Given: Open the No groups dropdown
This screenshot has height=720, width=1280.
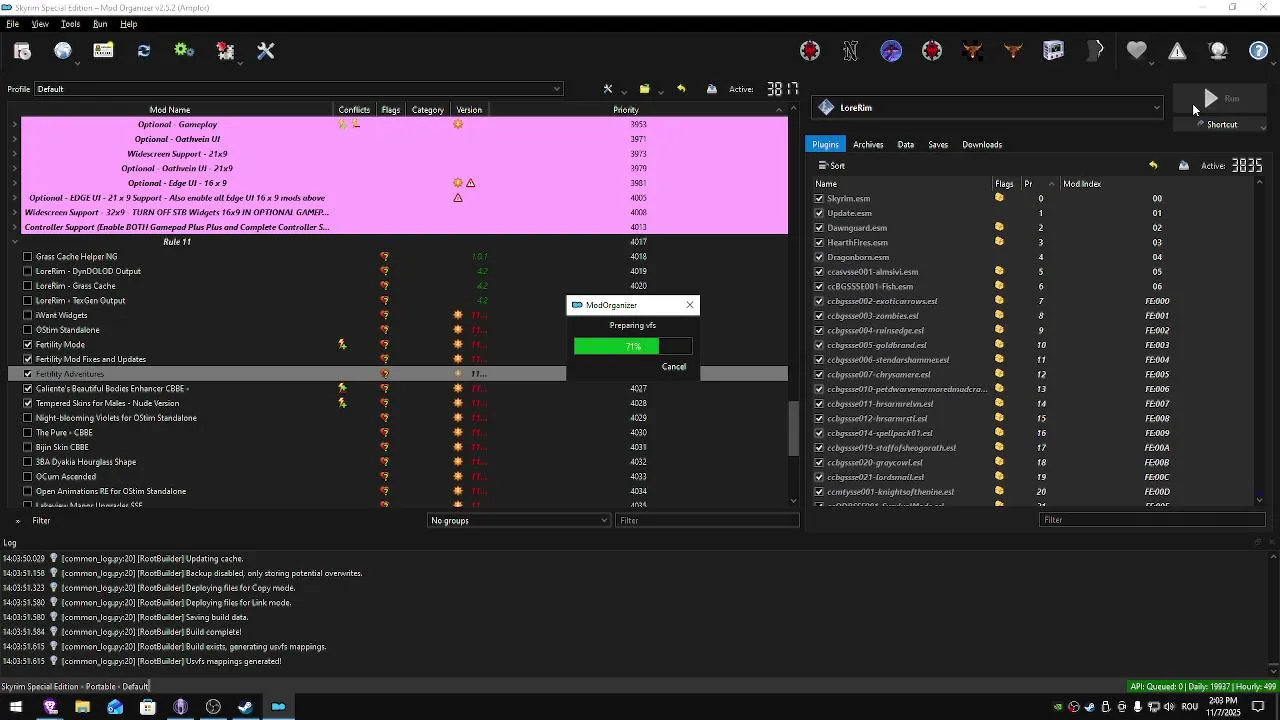Looking at the screenshot, I should pyautogui.click(x=519, y=521).
